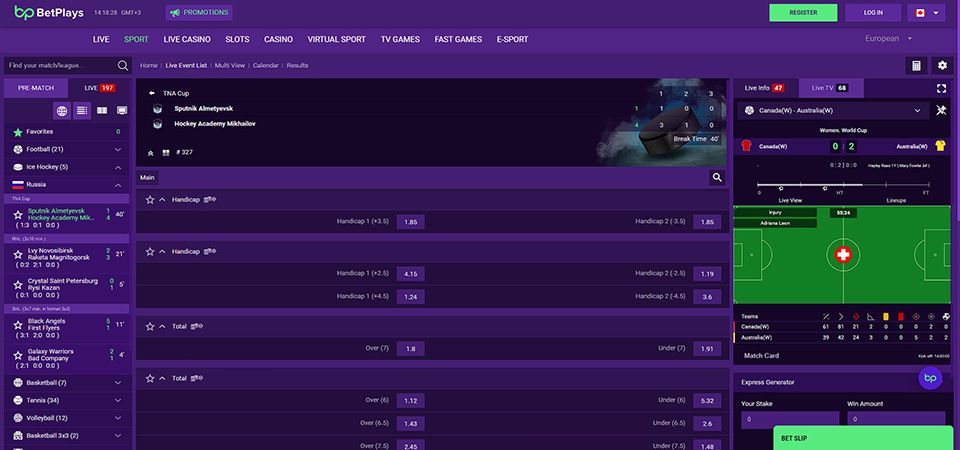This screenshot has width=960, height=450.
Task: Click the unpin icon next to Canada(W) - Australia(W)
Action: click(941, 110)
